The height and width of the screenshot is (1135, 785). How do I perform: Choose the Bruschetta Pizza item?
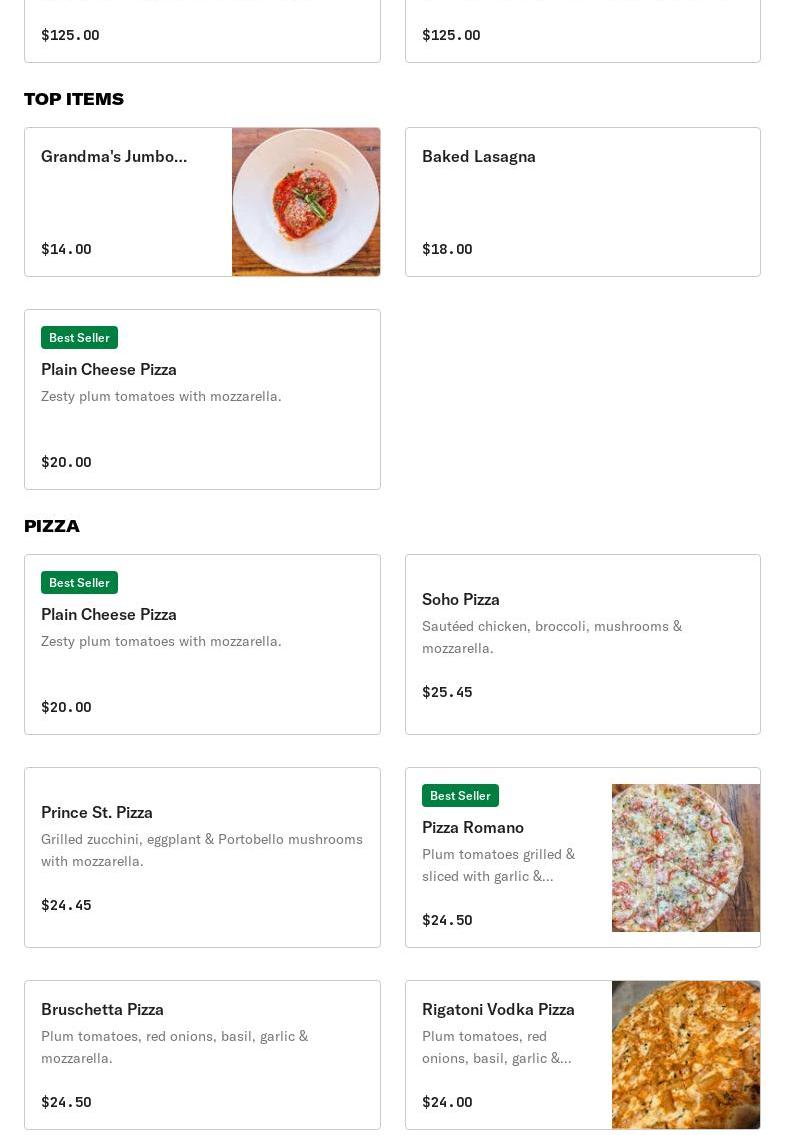(102, 1009)
